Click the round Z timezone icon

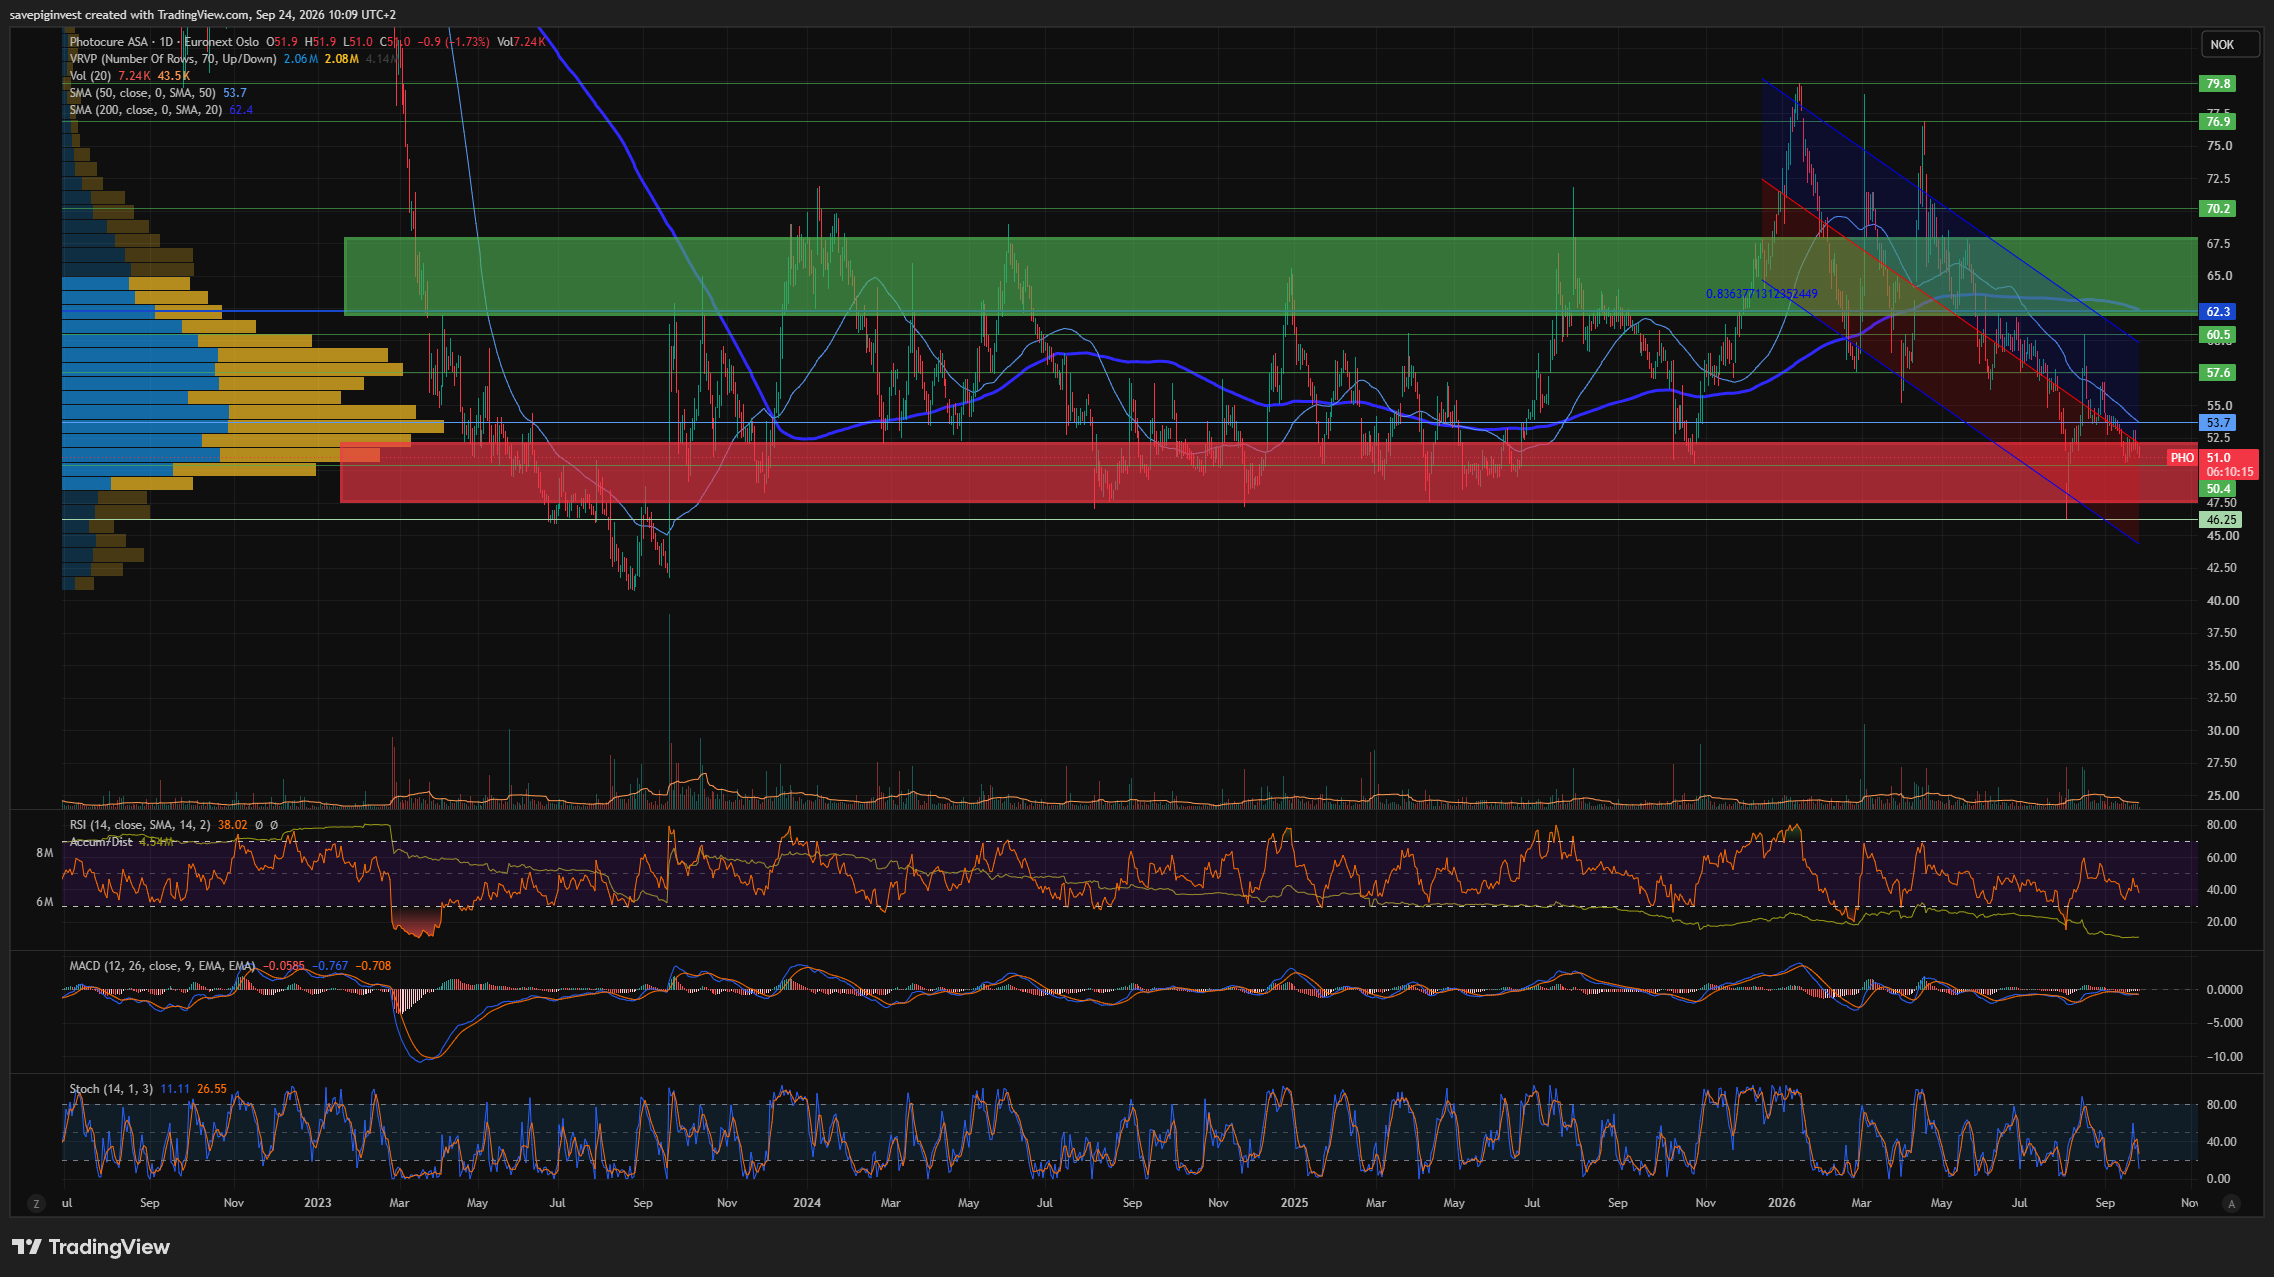point(36,1204)
